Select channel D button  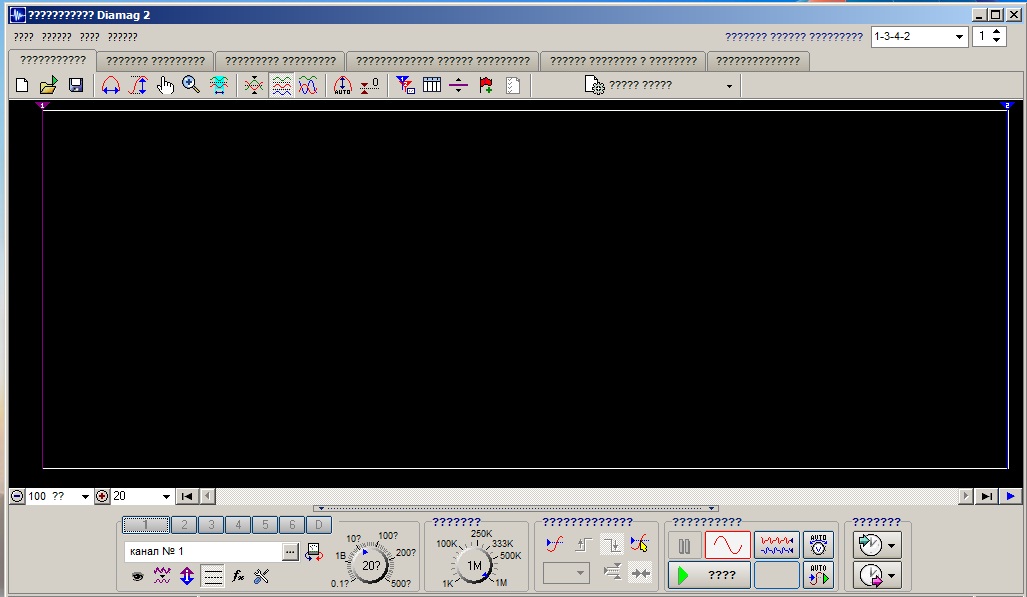coord(318,525)
